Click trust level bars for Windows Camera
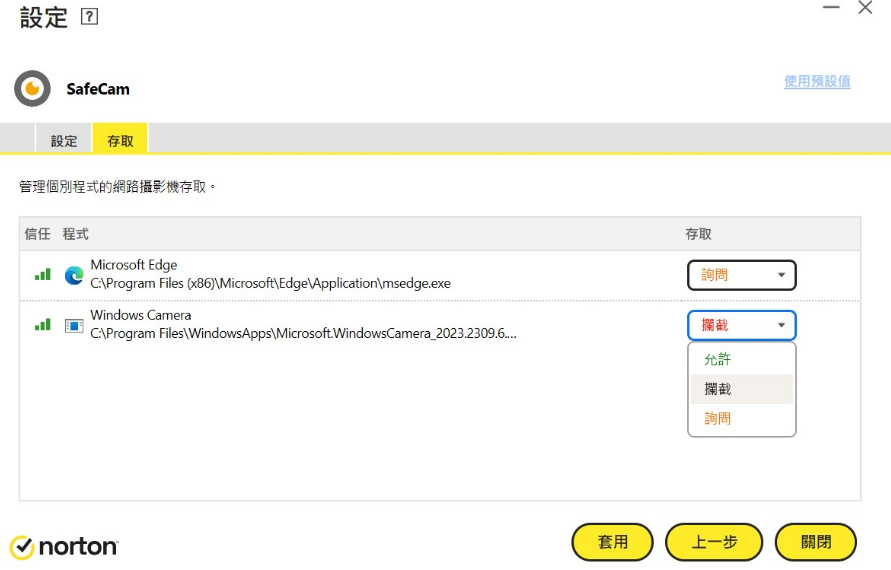891x570 pixels. click(x=43, y=324)
